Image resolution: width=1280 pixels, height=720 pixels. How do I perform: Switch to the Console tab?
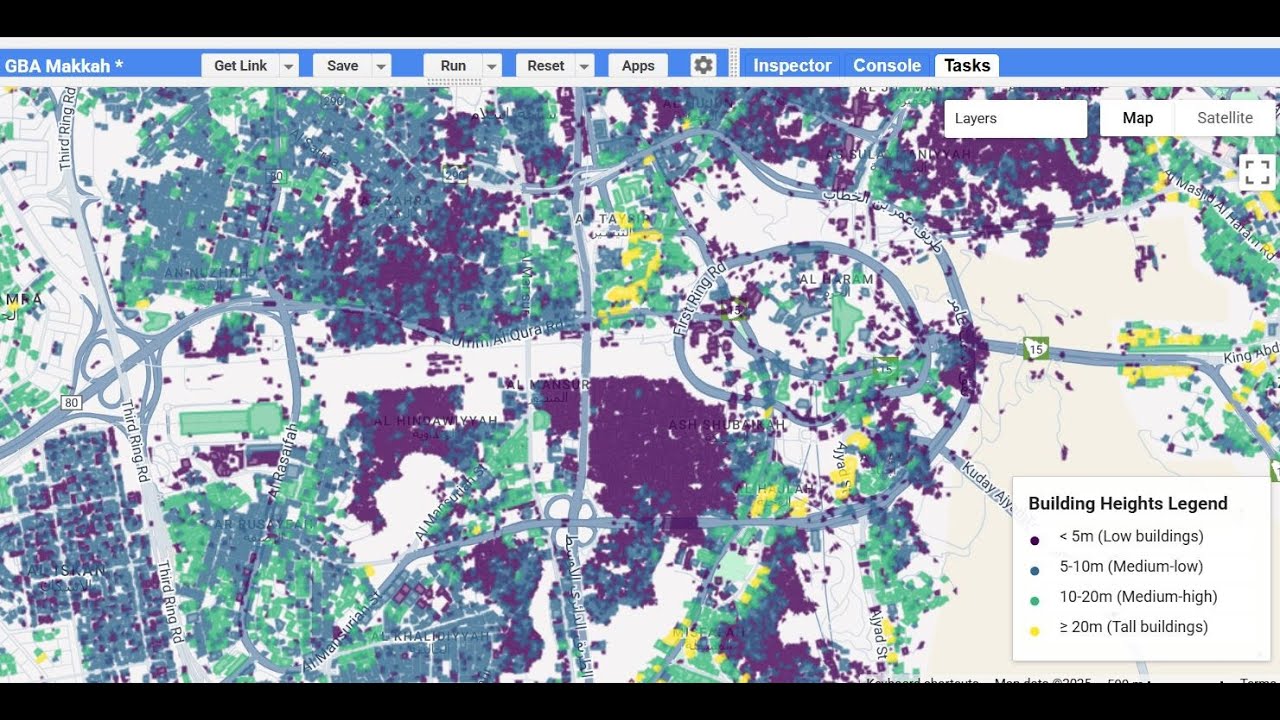(887, 65)
